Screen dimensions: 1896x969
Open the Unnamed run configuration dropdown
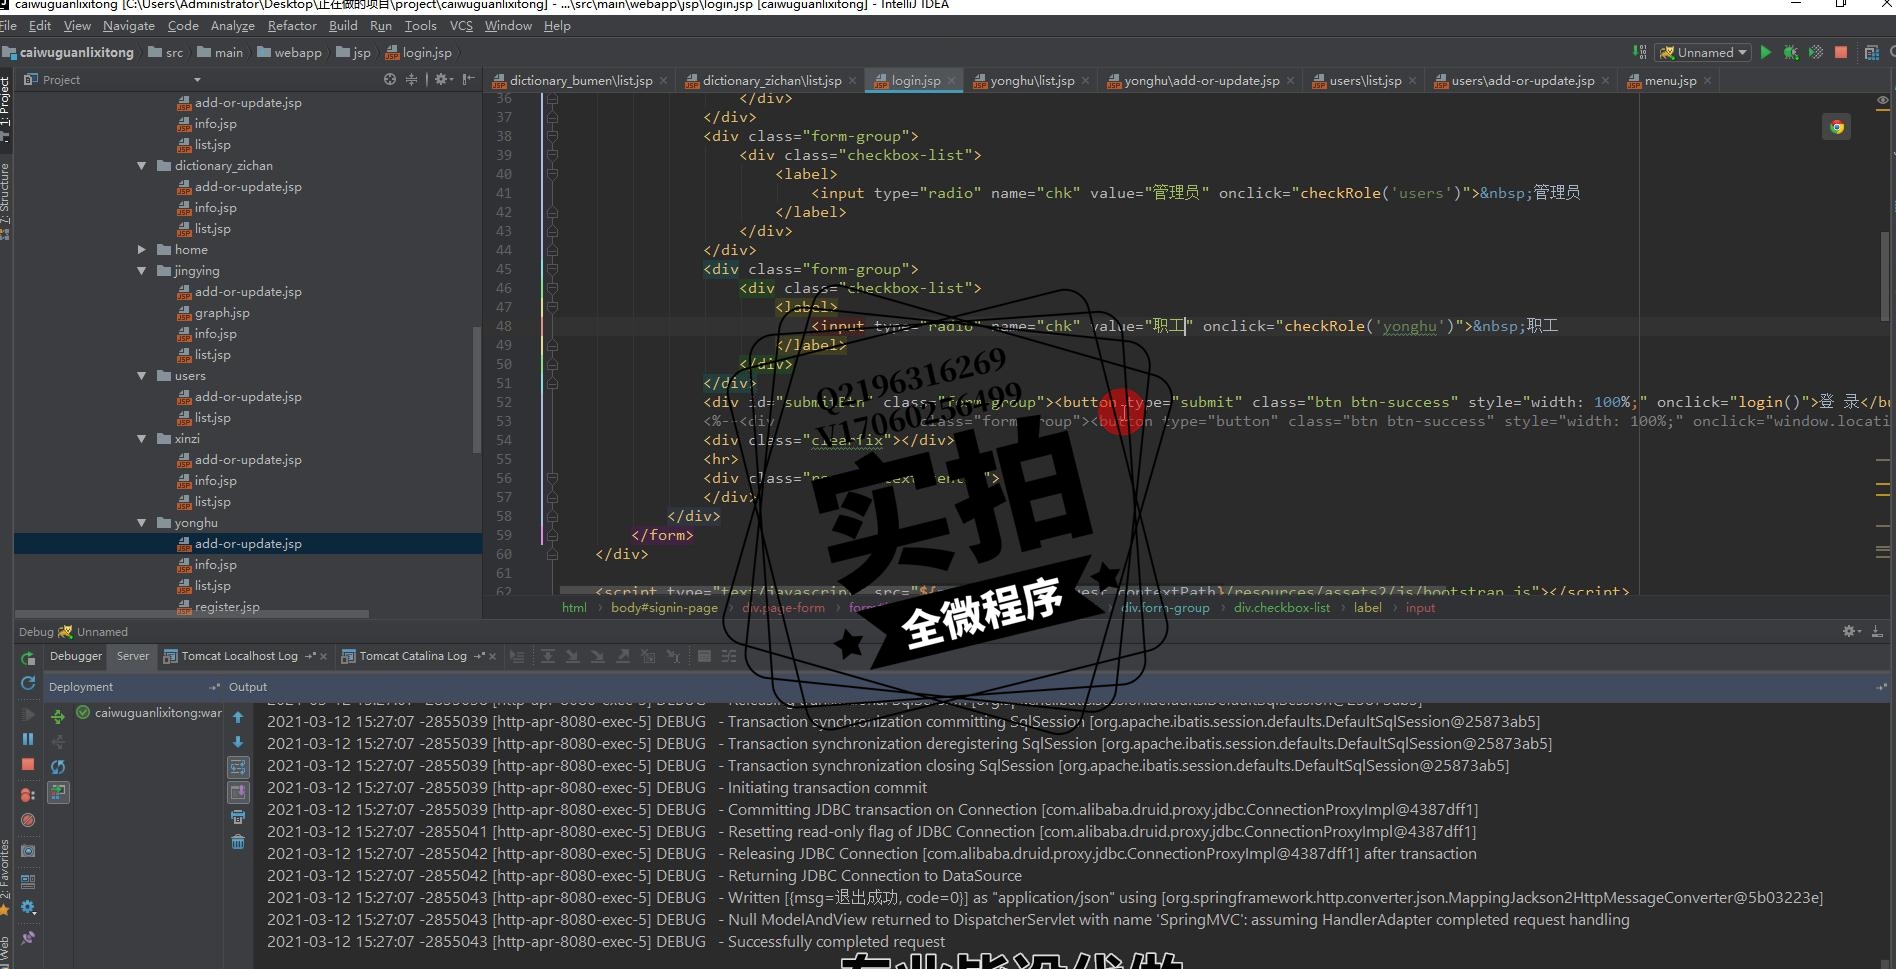click(1703, 53)
